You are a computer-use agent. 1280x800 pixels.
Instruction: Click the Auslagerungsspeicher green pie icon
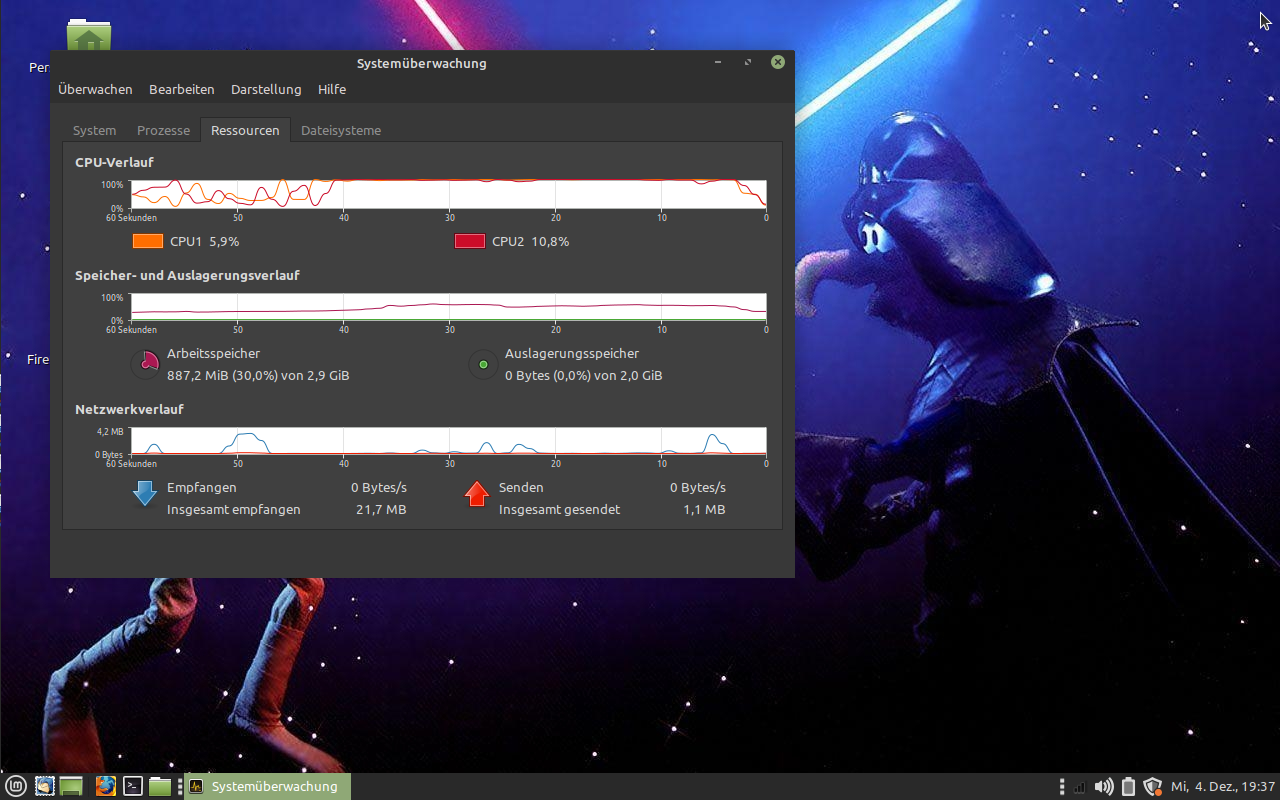(x=484, y=364)
